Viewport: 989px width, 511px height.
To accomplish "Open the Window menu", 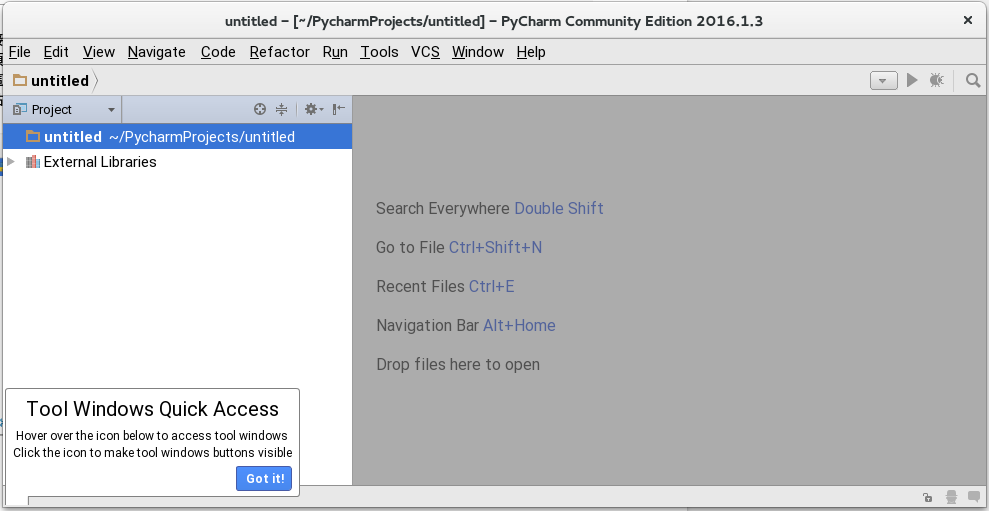I will pos(477,52).
